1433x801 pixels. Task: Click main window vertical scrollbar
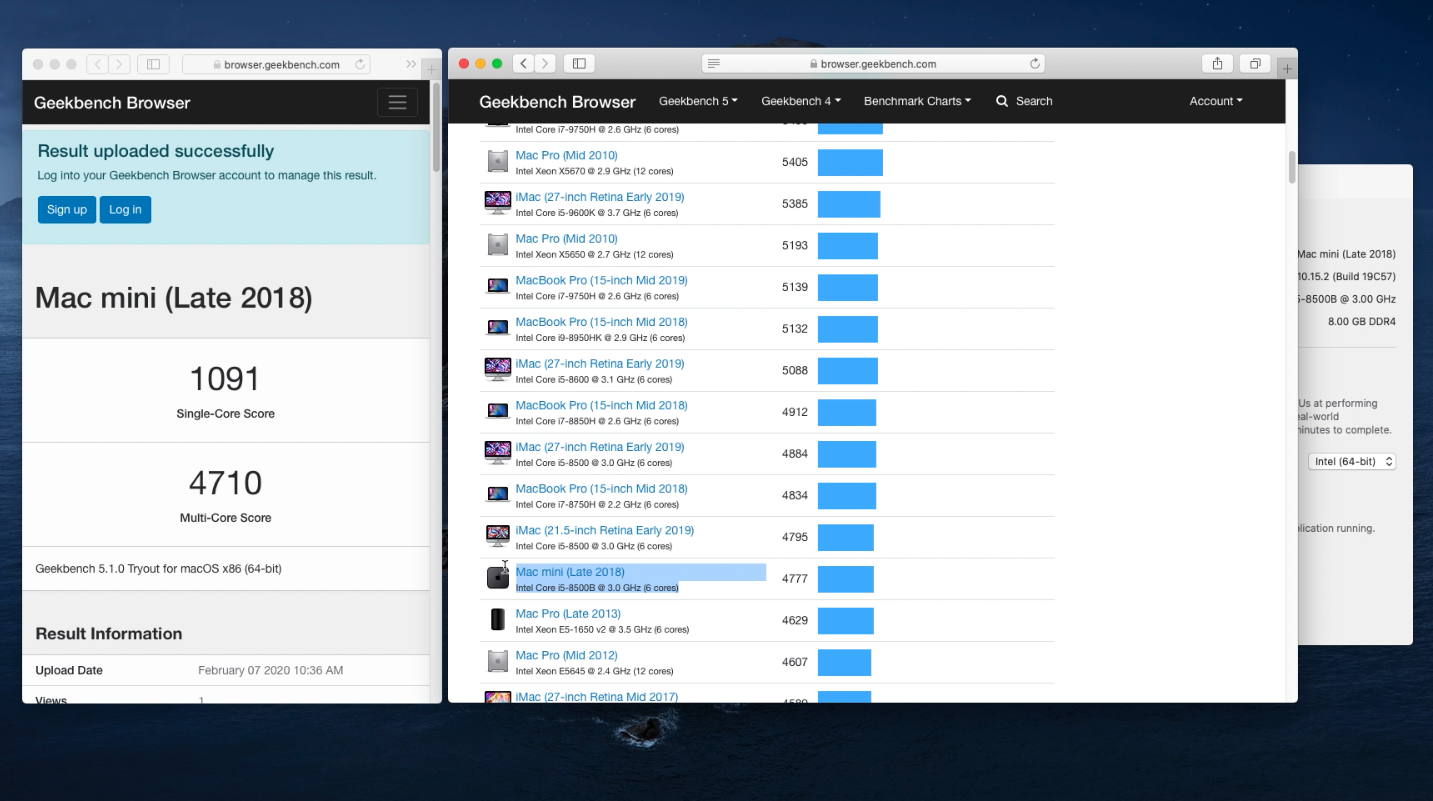coord(1292,167)
